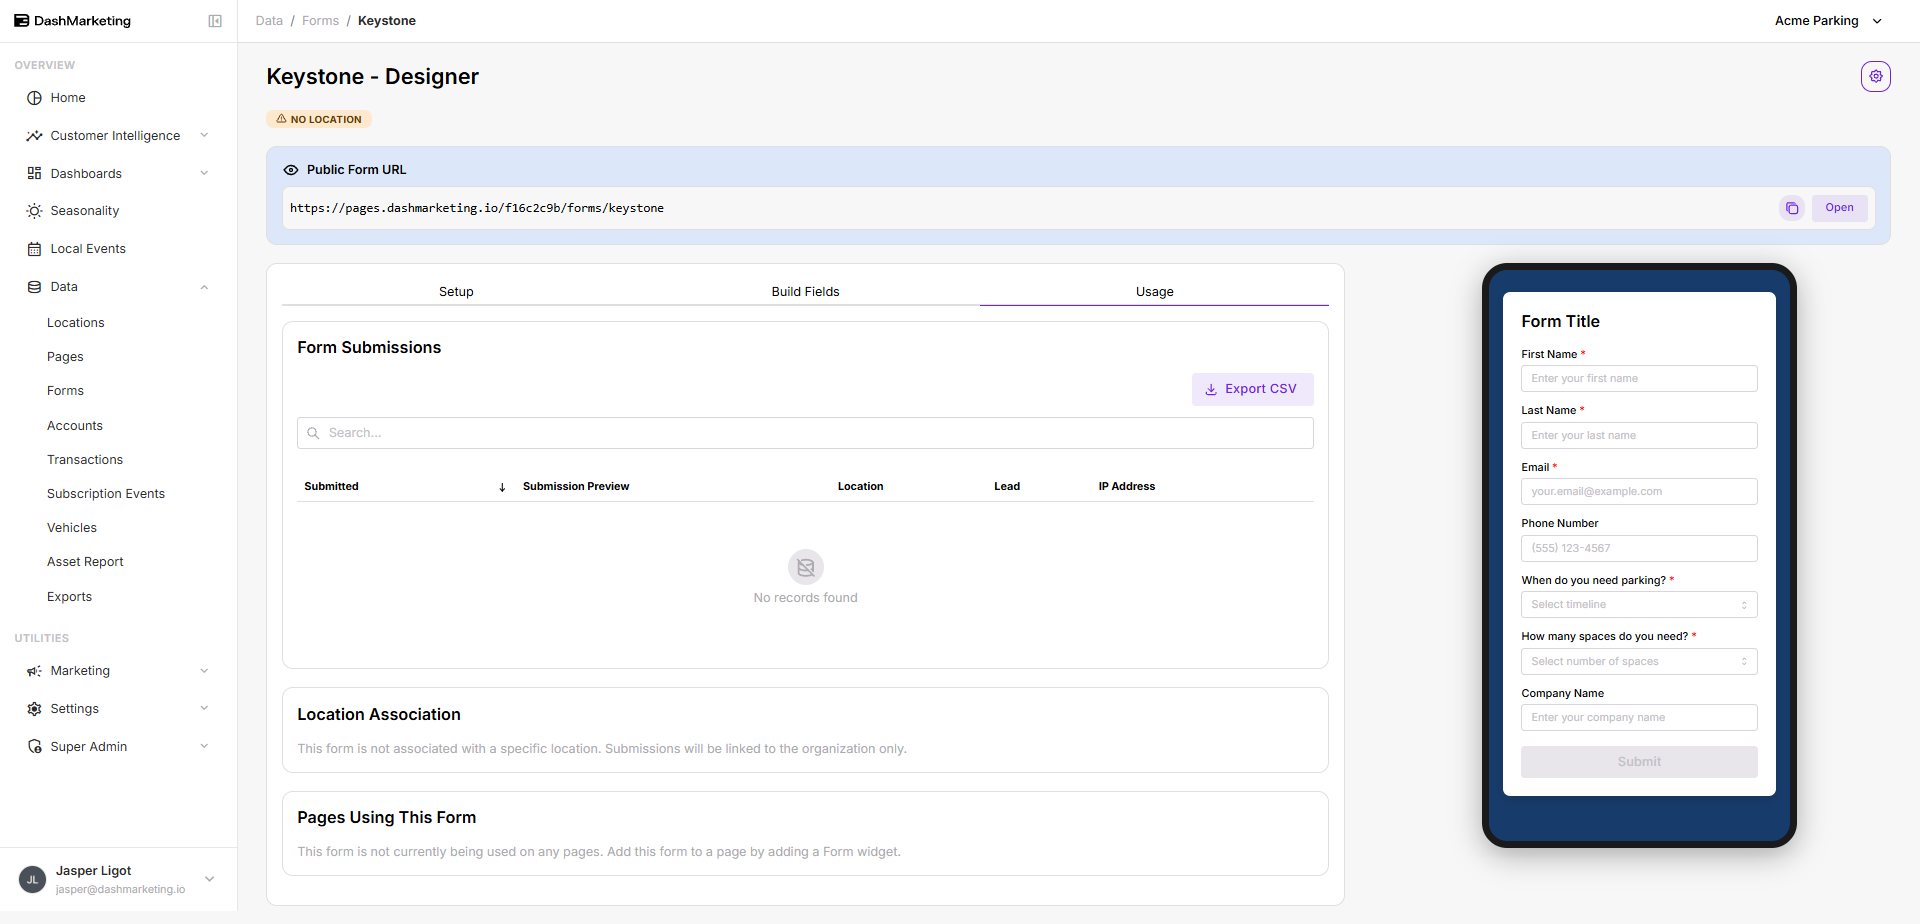The width and height of the screenshot is (1920, 924).
Task: Click the Email input in preview
Action: click(x=1639, y=492)
